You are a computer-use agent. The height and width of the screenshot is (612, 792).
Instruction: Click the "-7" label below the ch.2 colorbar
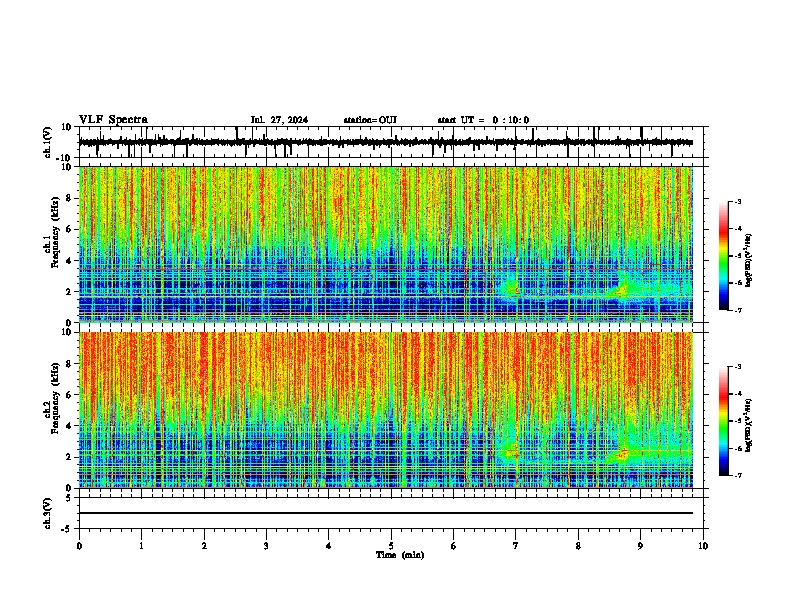click(737, 475)
